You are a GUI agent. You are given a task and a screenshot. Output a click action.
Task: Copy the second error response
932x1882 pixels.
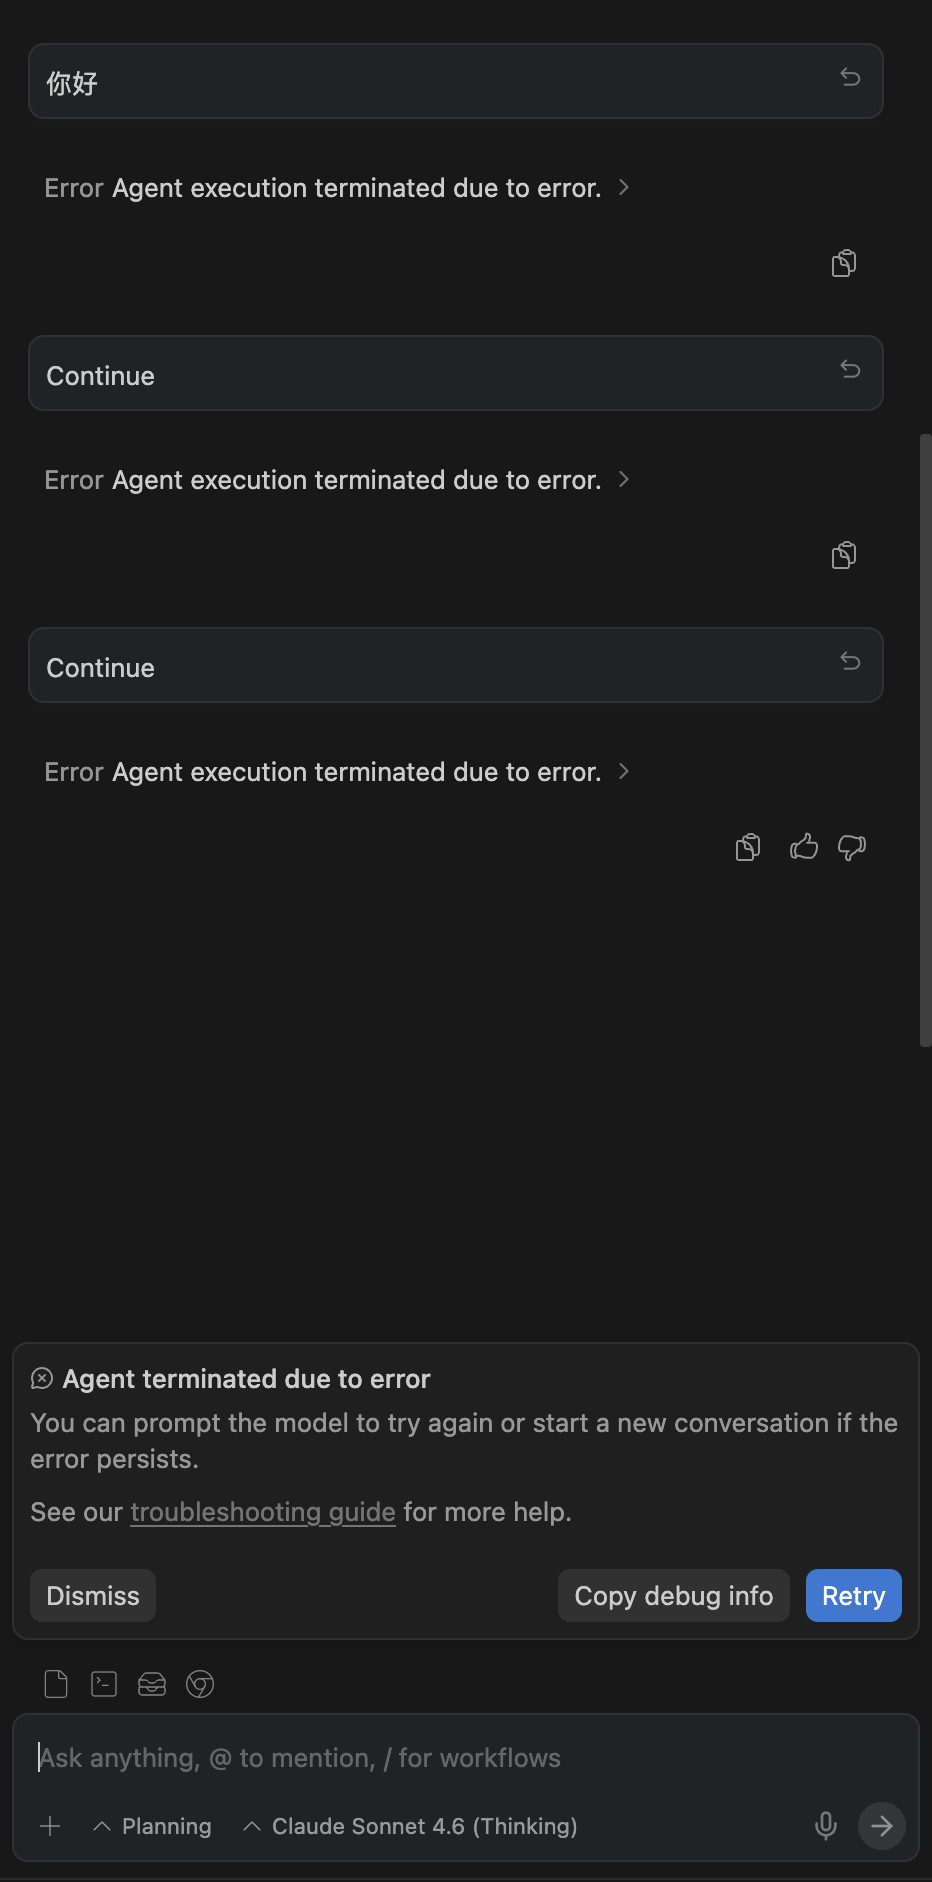(844, 555)
